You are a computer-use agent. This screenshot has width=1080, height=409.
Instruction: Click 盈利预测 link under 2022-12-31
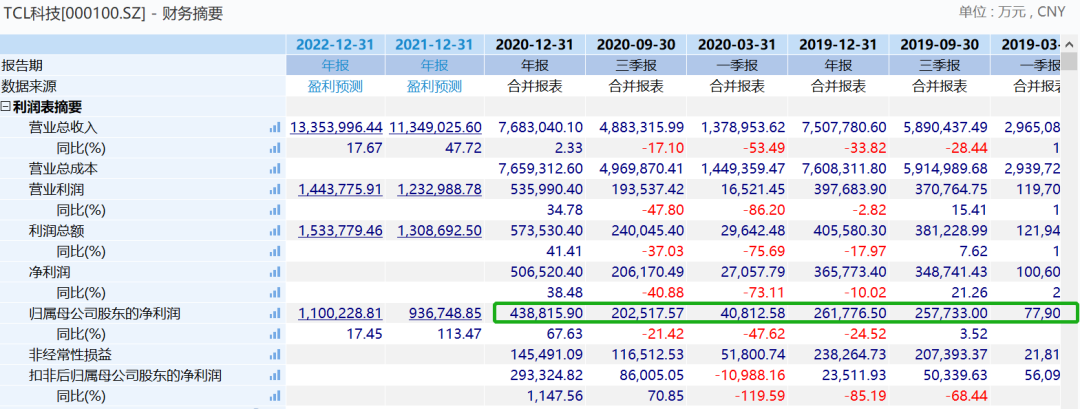[335, 87]
